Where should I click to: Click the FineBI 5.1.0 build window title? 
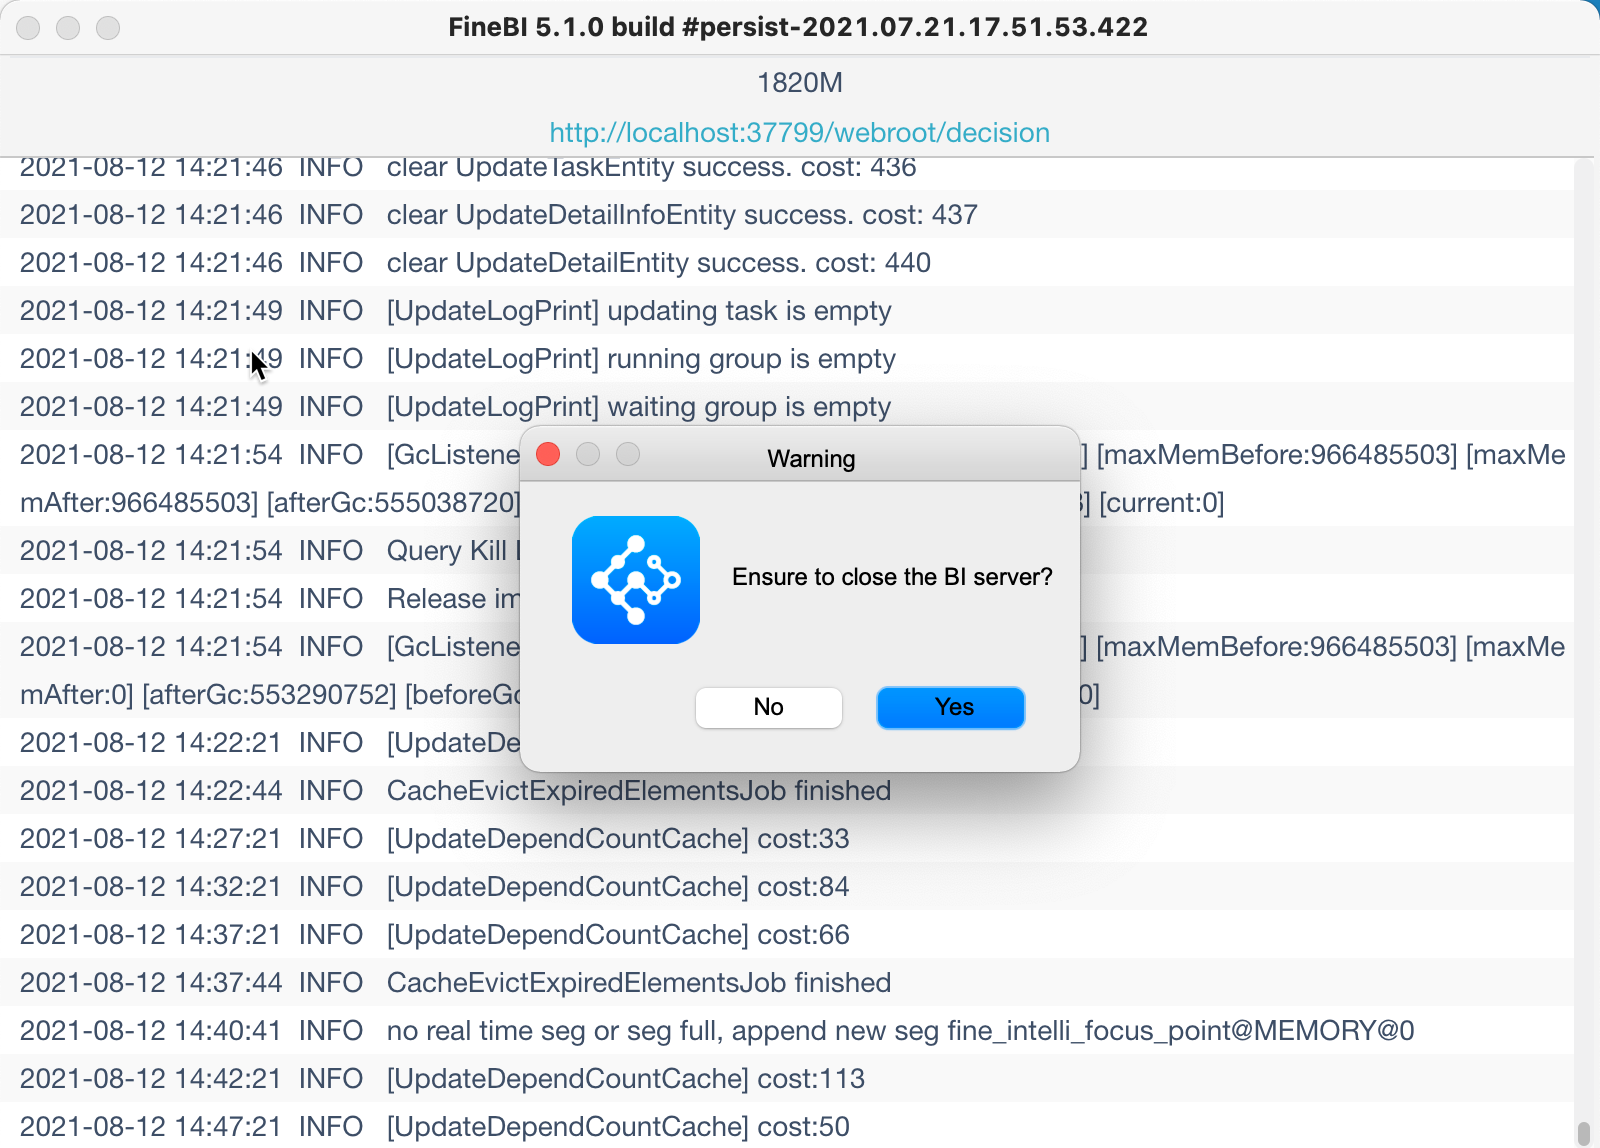tap(798, 27)
